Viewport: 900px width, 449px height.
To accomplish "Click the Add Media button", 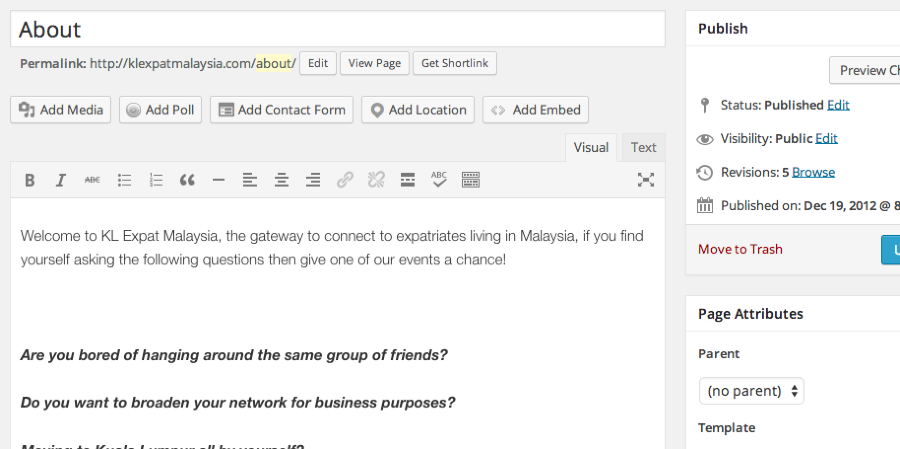I will (61, 110).
